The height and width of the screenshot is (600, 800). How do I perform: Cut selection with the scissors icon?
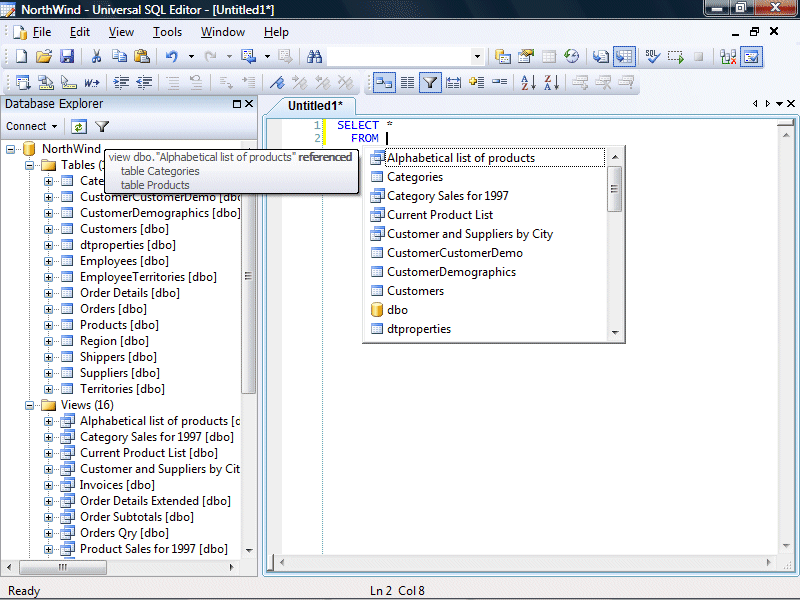coord(96,57)
